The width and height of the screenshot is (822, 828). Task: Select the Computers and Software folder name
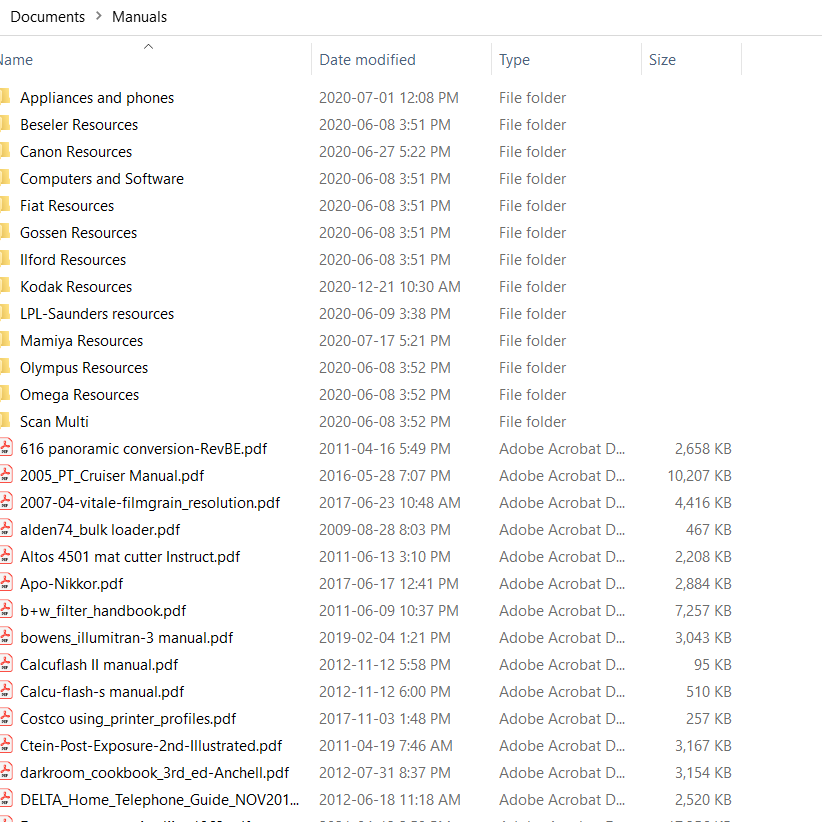coord(102,178)
